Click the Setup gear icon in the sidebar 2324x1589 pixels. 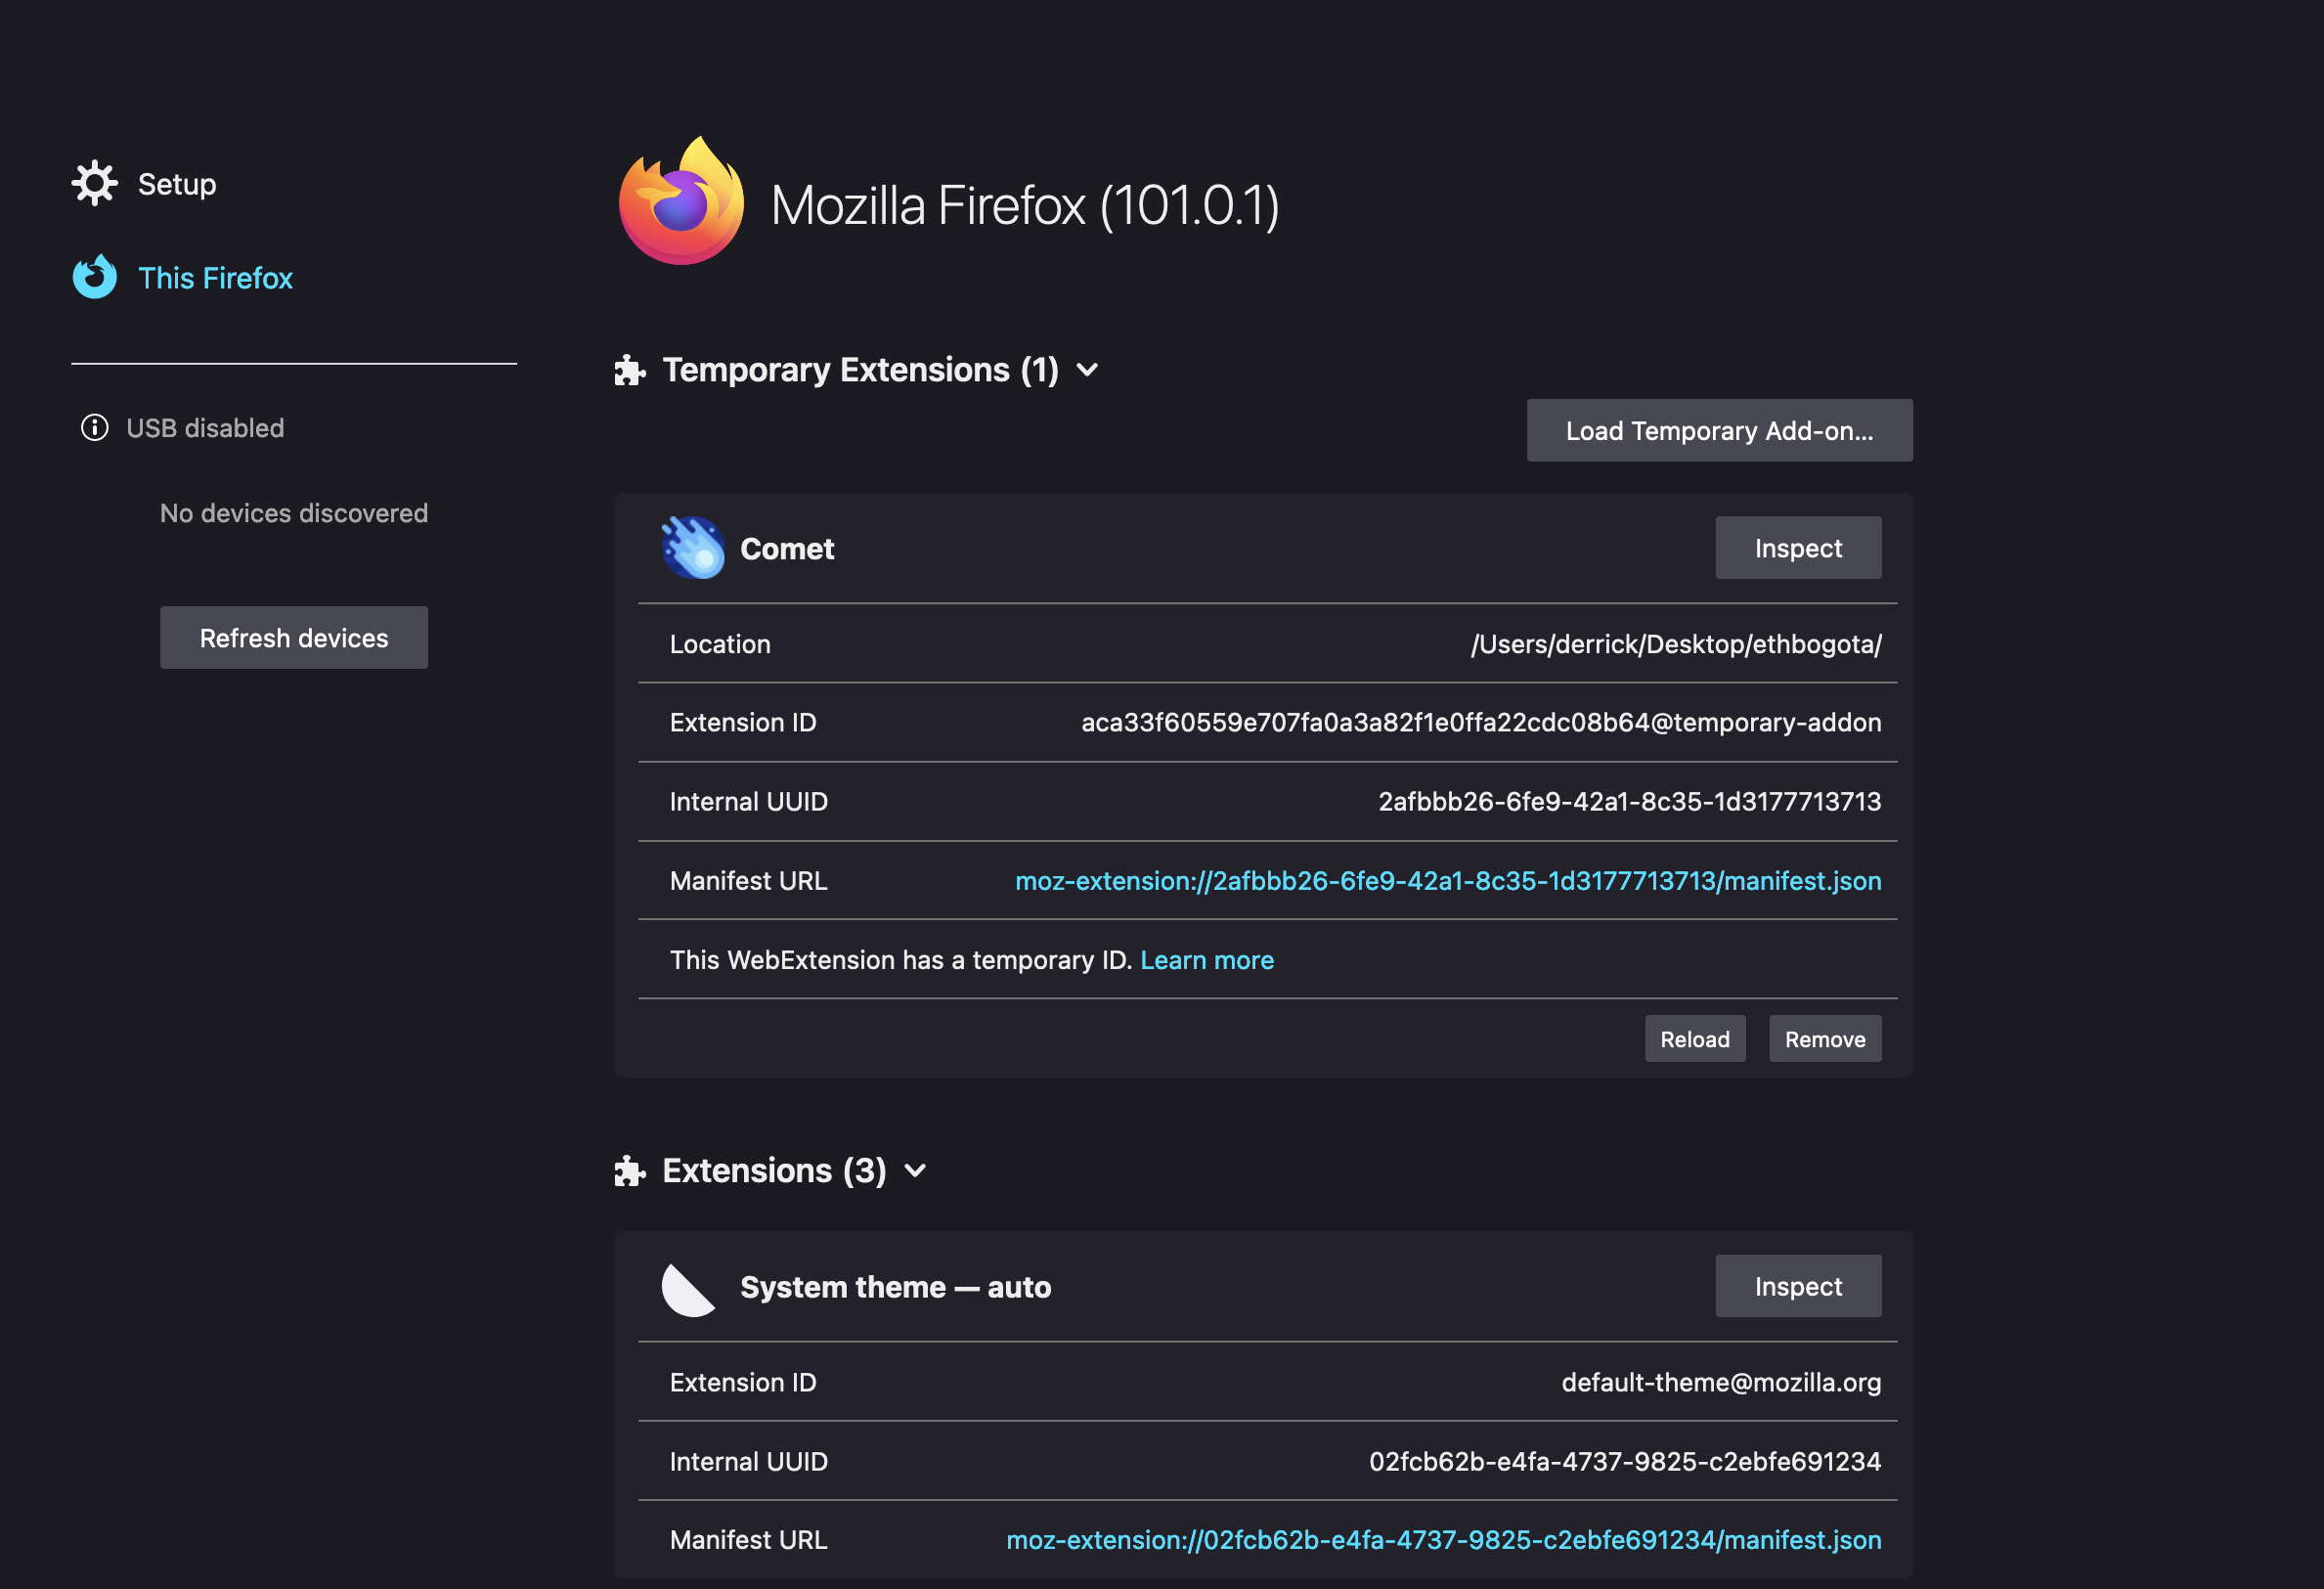(95, 183)
